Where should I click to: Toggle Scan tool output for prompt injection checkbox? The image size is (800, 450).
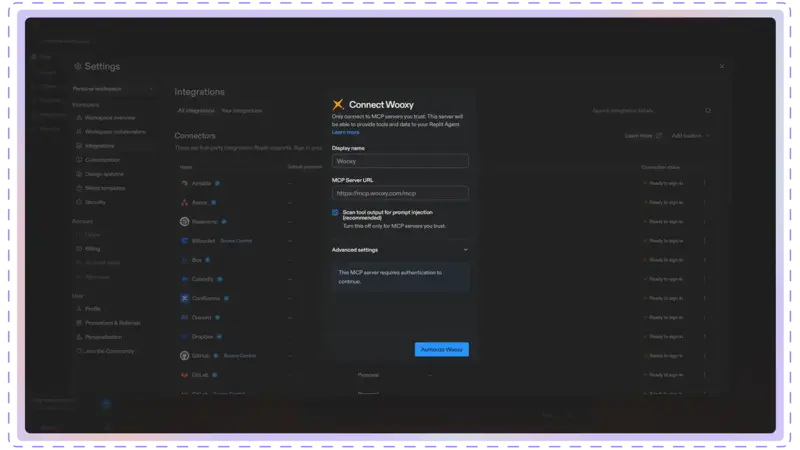click(335, 213)
